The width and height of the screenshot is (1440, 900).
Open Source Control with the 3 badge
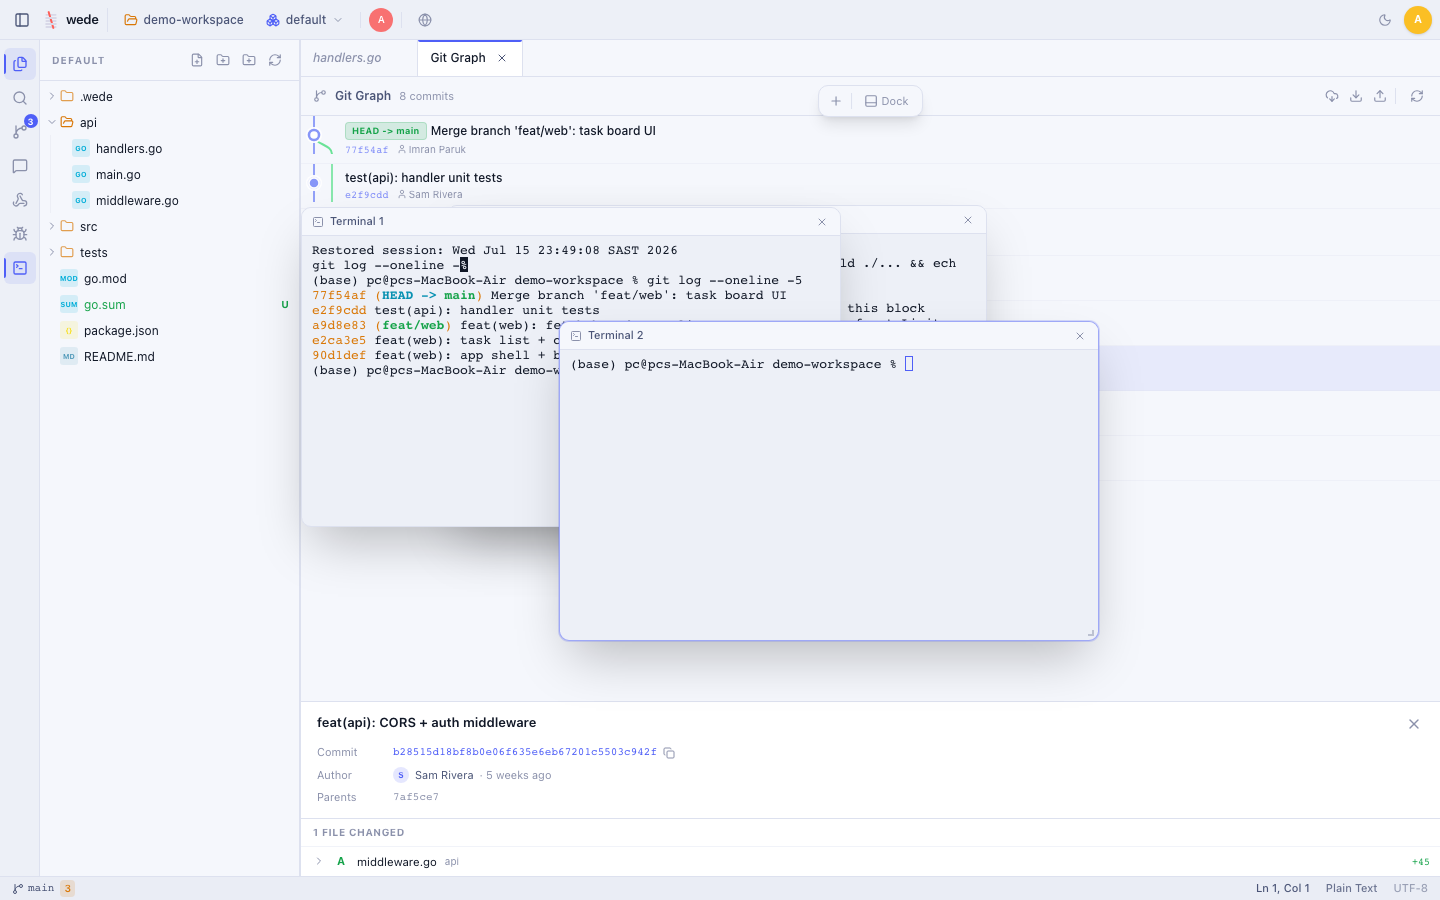(20, 132)
